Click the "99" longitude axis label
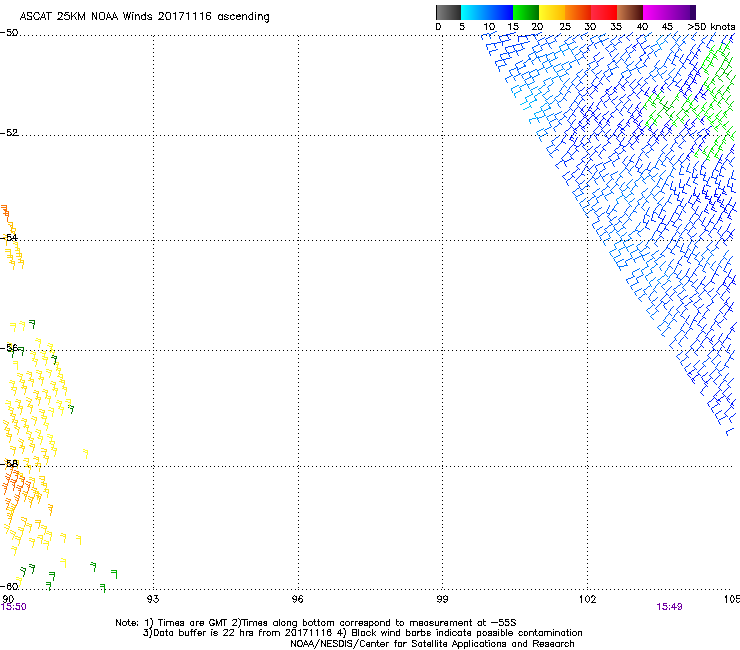The width and height of the screenshot is (740, 650). (442, 599)
